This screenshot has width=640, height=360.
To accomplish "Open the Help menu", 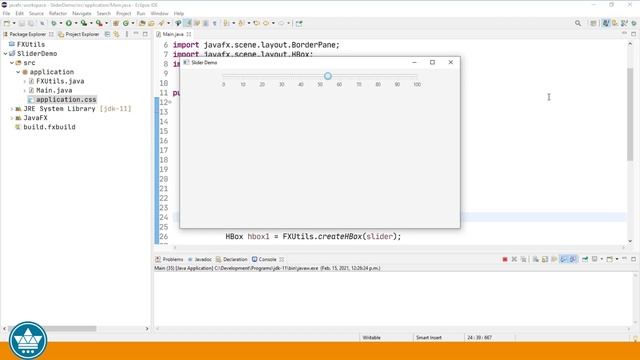I will 179,13.
